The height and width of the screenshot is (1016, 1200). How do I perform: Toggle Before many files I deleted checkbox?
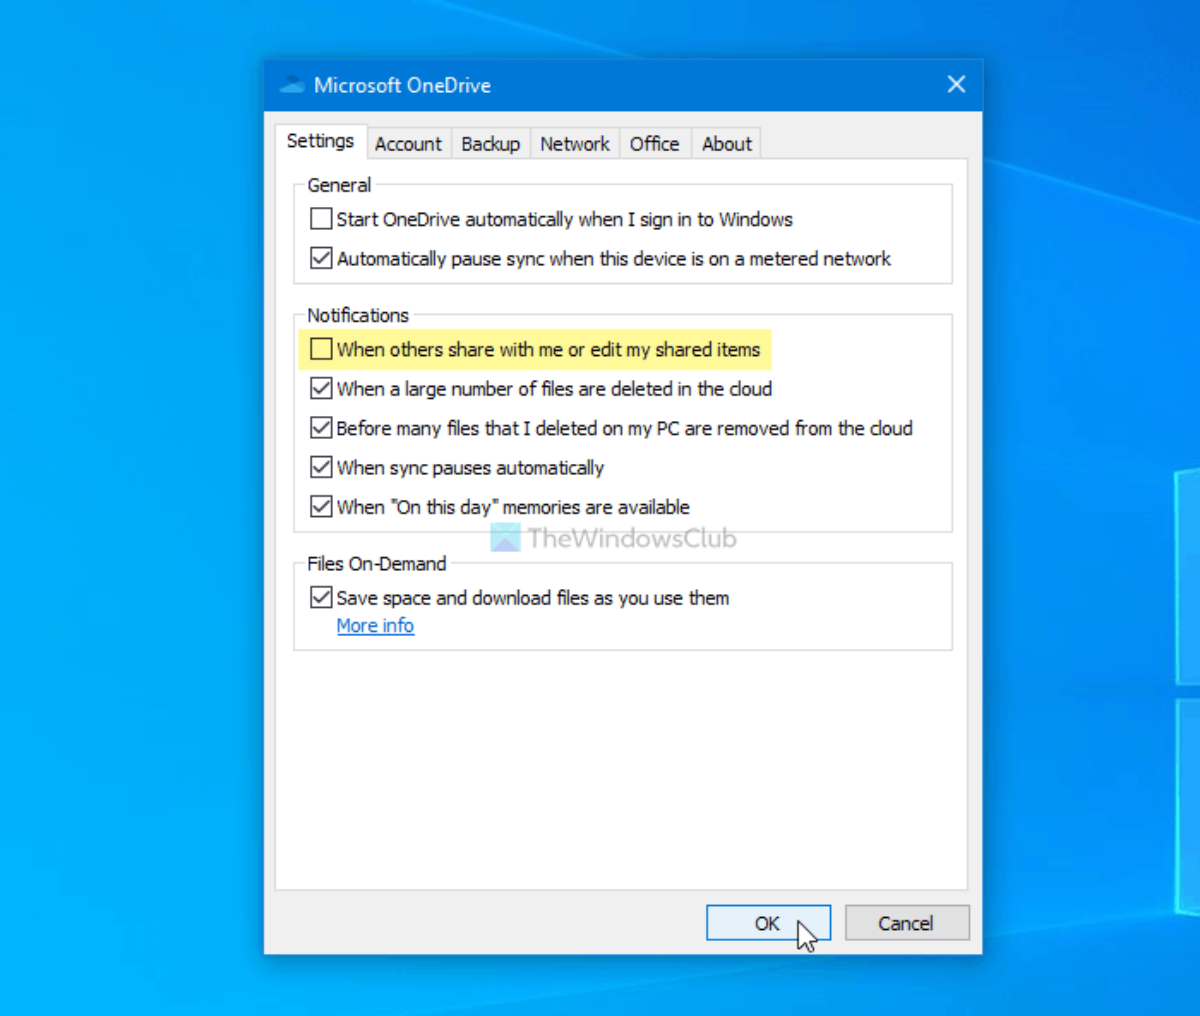coord(321,428)
